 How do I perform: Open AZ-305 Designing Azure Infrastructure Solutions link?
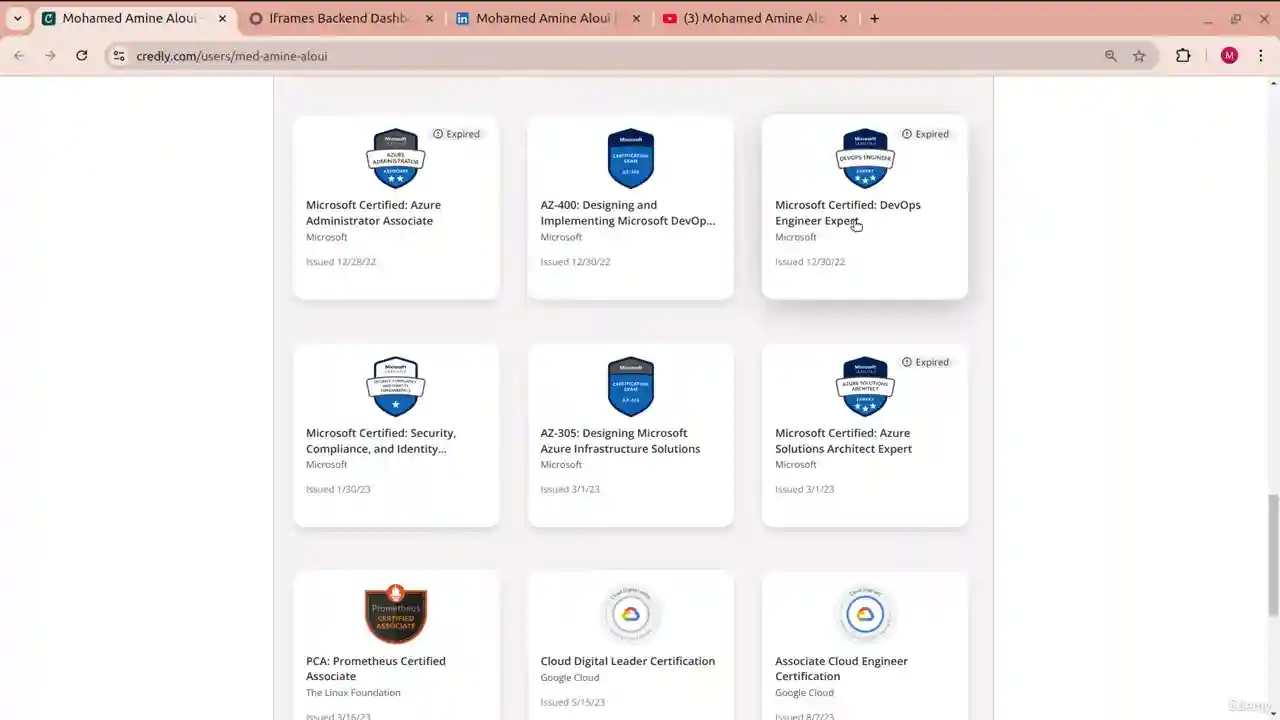[620, 441]
